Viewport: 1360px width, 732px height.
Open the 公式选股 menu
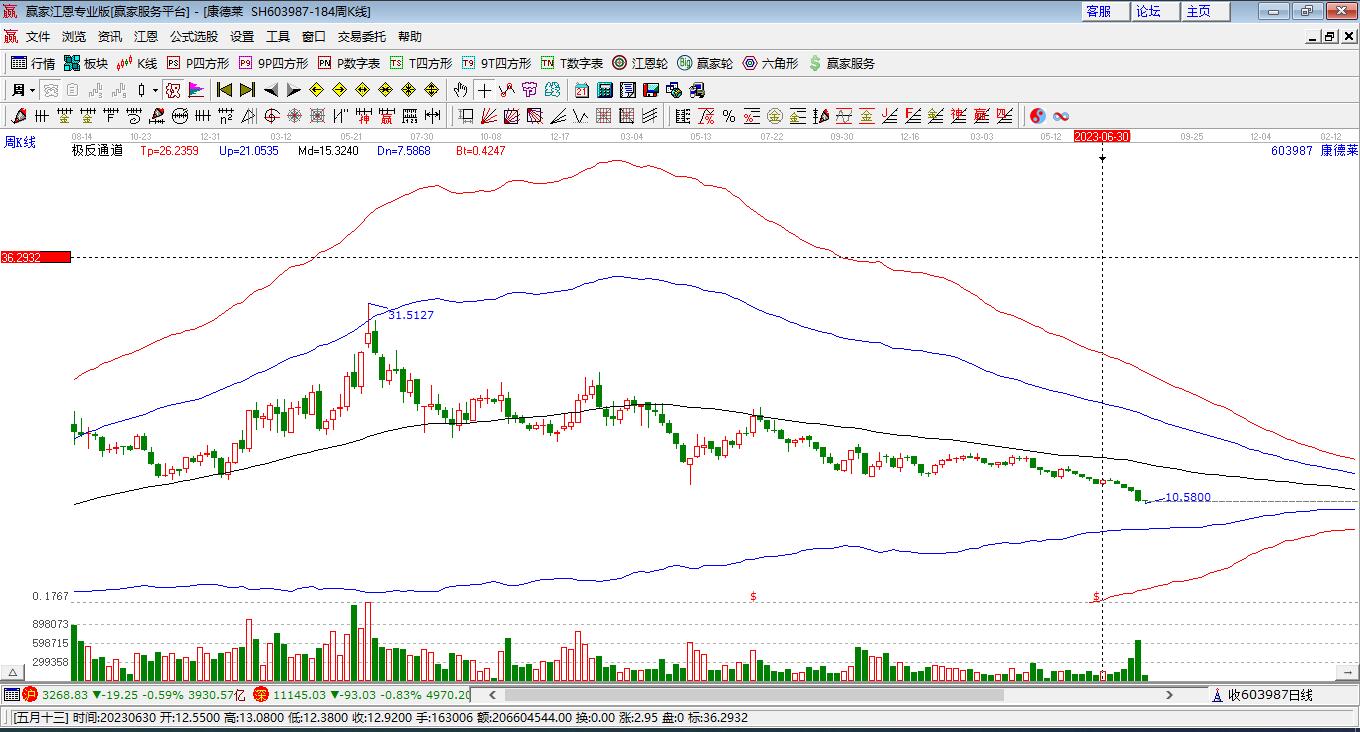[193, 36]
